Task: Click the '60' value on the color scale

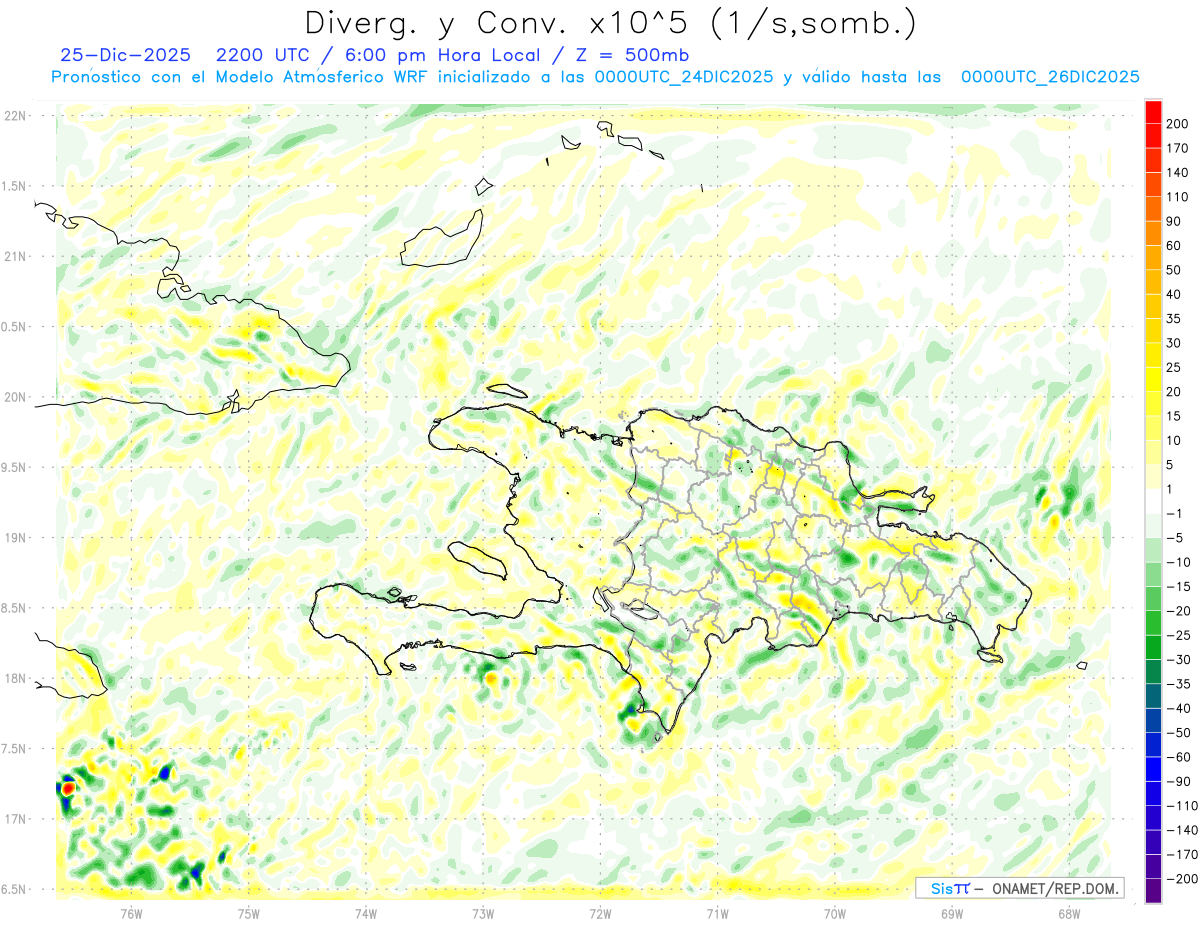Action: [1175, 246]
